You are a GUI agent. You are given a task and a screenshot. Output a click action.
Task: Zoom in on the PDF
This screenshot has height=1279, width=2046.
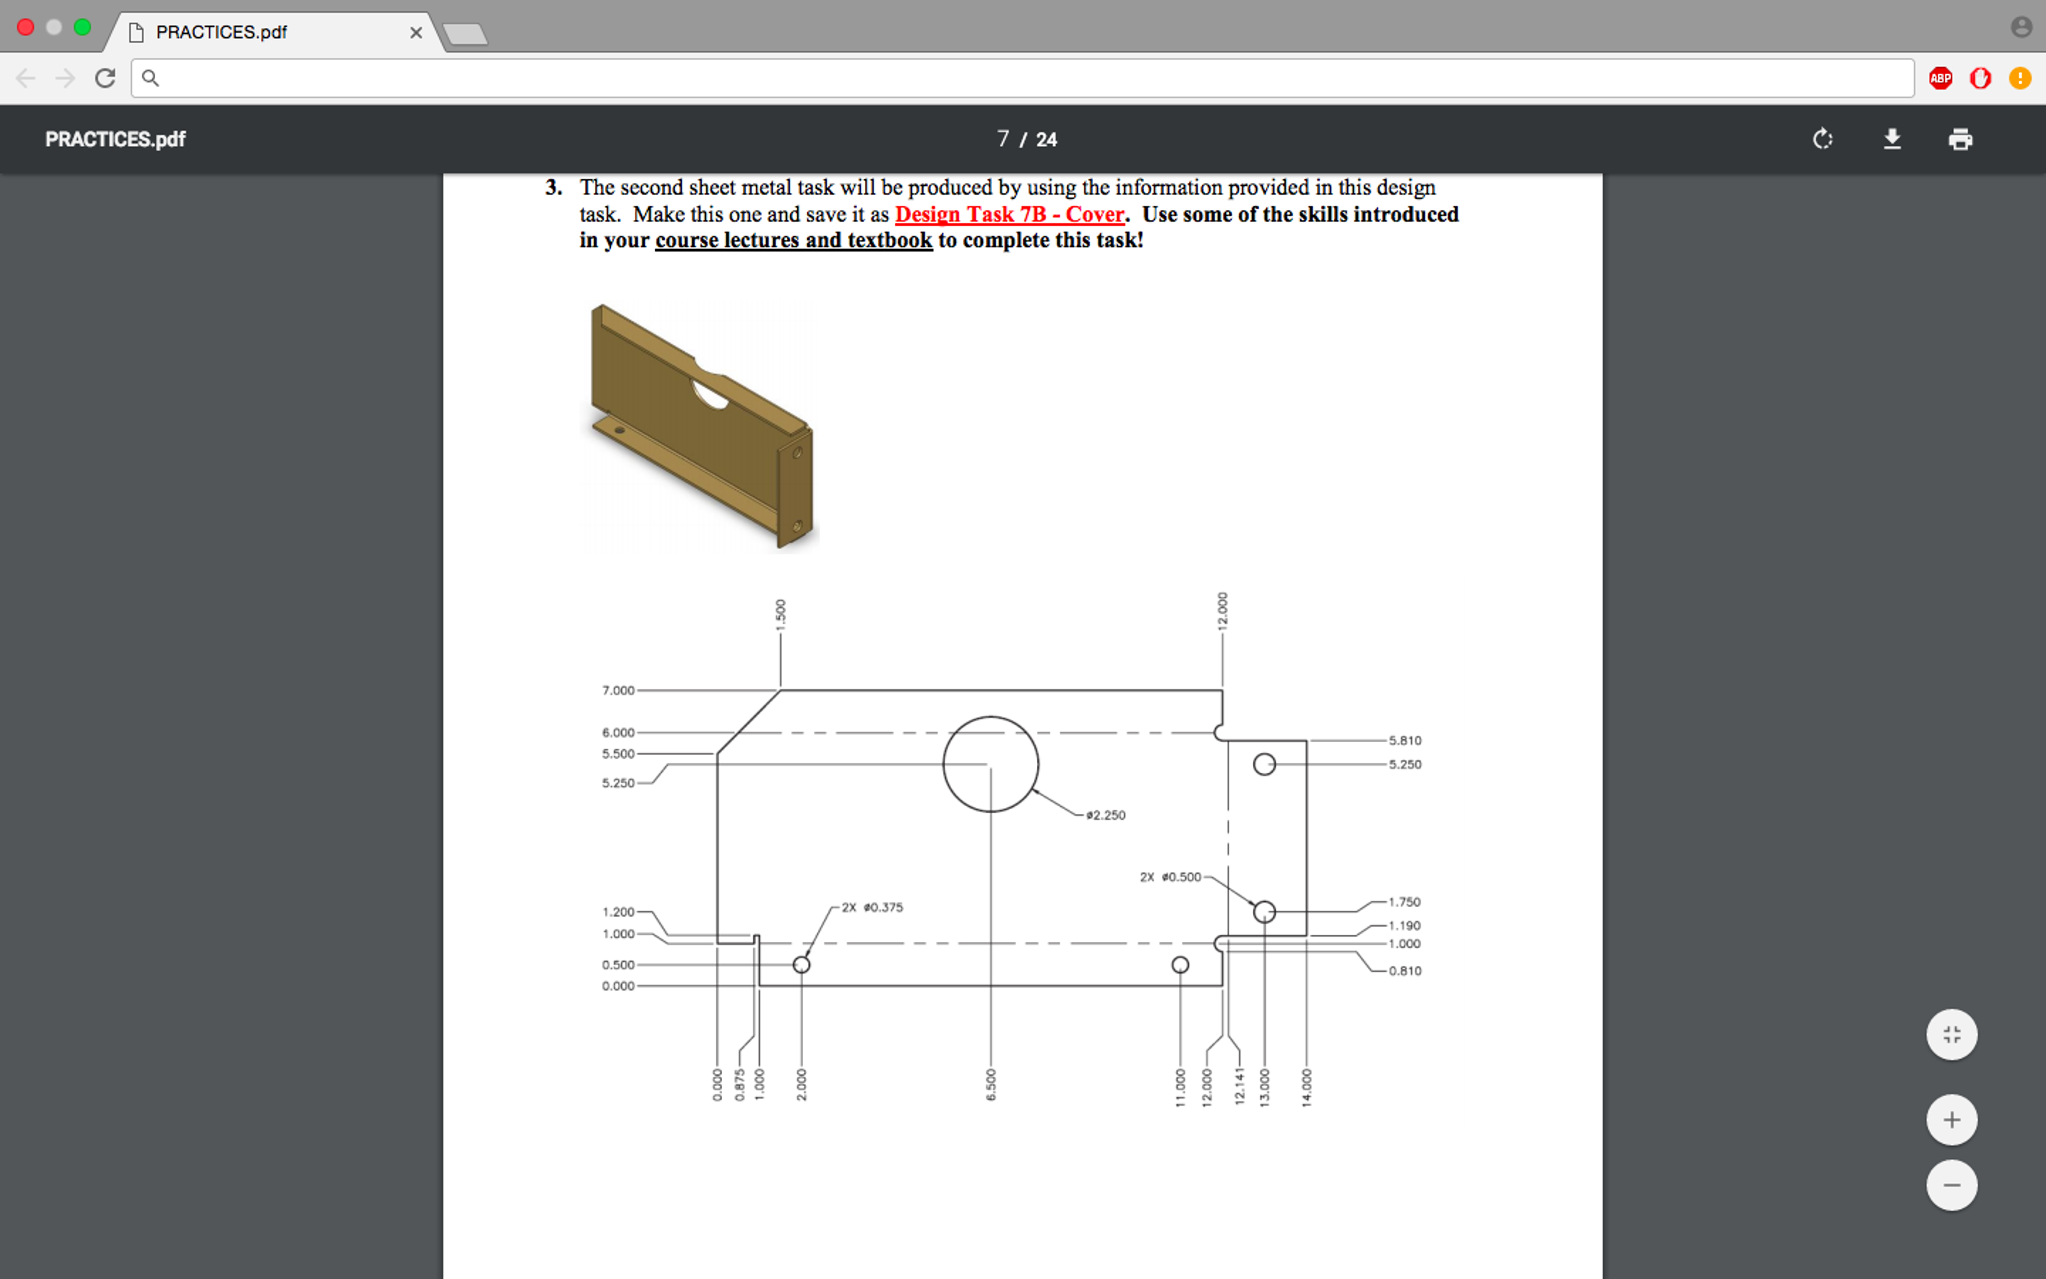pyautogui.click(x=1951, y=1118)
